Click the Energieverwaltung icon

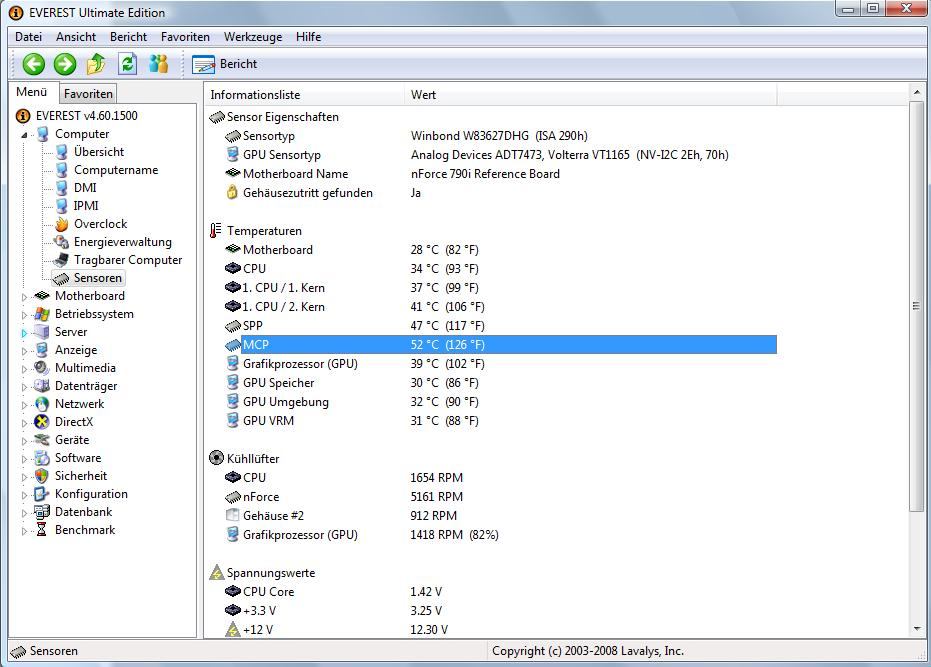62,242
